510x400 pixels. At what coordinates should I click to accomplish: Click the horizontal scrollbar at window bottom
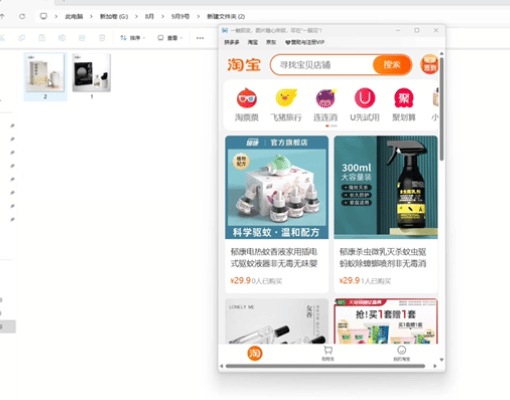(x=325, y=366)
